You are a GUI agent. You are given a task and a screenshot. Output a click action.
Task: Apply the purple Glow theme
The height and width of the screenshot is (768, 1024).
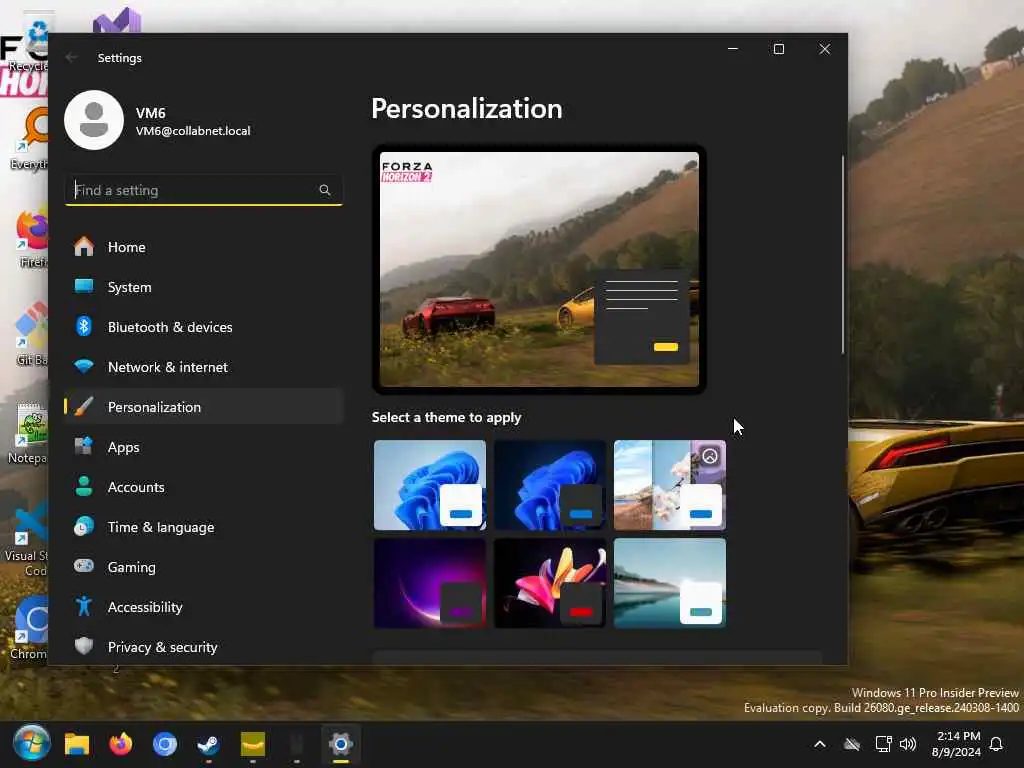pos(430,583)
